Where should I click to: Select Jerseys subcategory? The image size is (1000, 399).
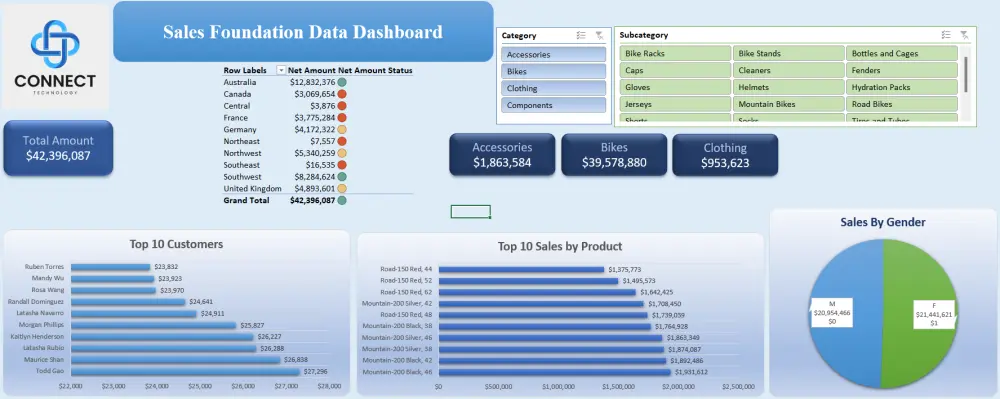(675, 104)
